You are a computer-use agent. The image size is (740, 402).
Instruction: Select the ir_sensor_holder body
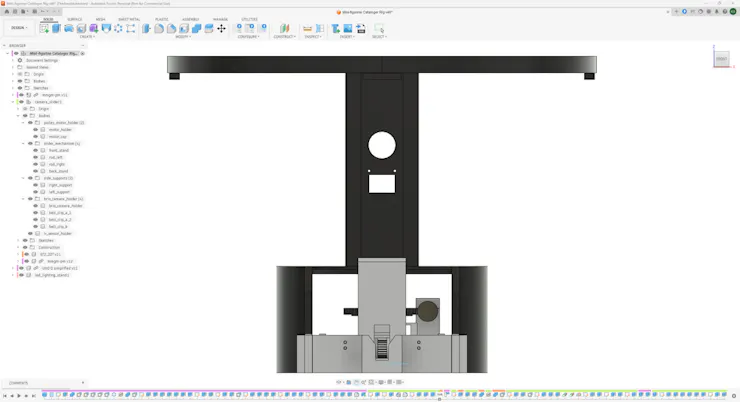point(58,234)
